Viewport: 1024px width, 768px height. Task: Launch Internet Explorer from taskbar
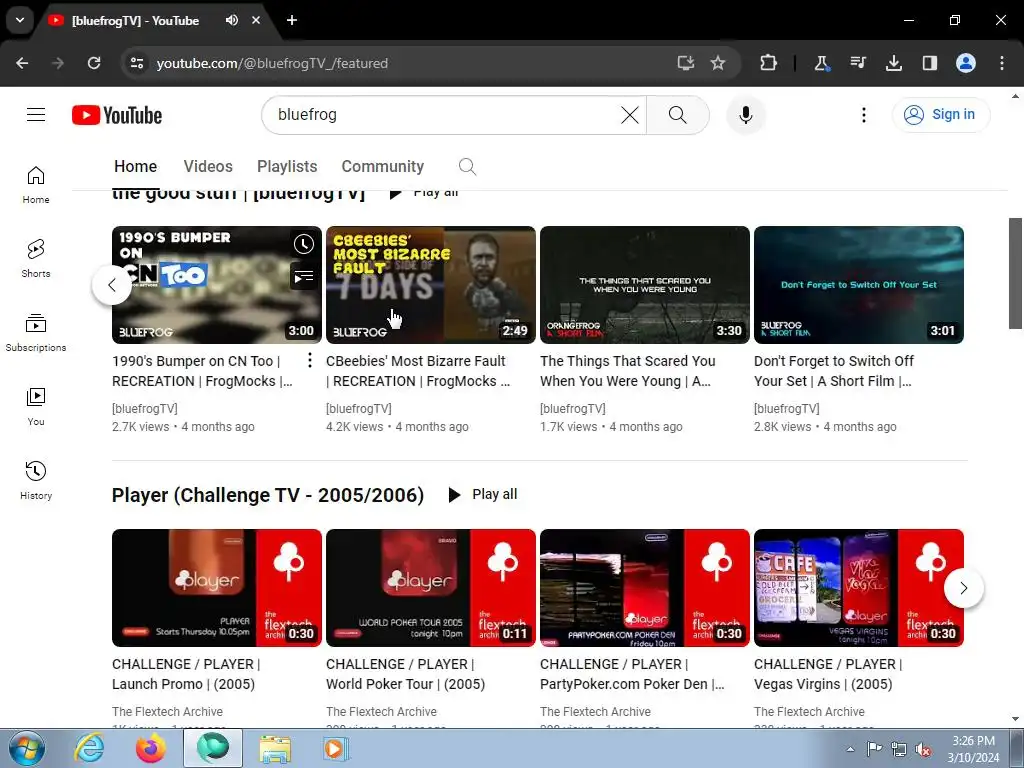pyautogui.click(x=89, y=748)
